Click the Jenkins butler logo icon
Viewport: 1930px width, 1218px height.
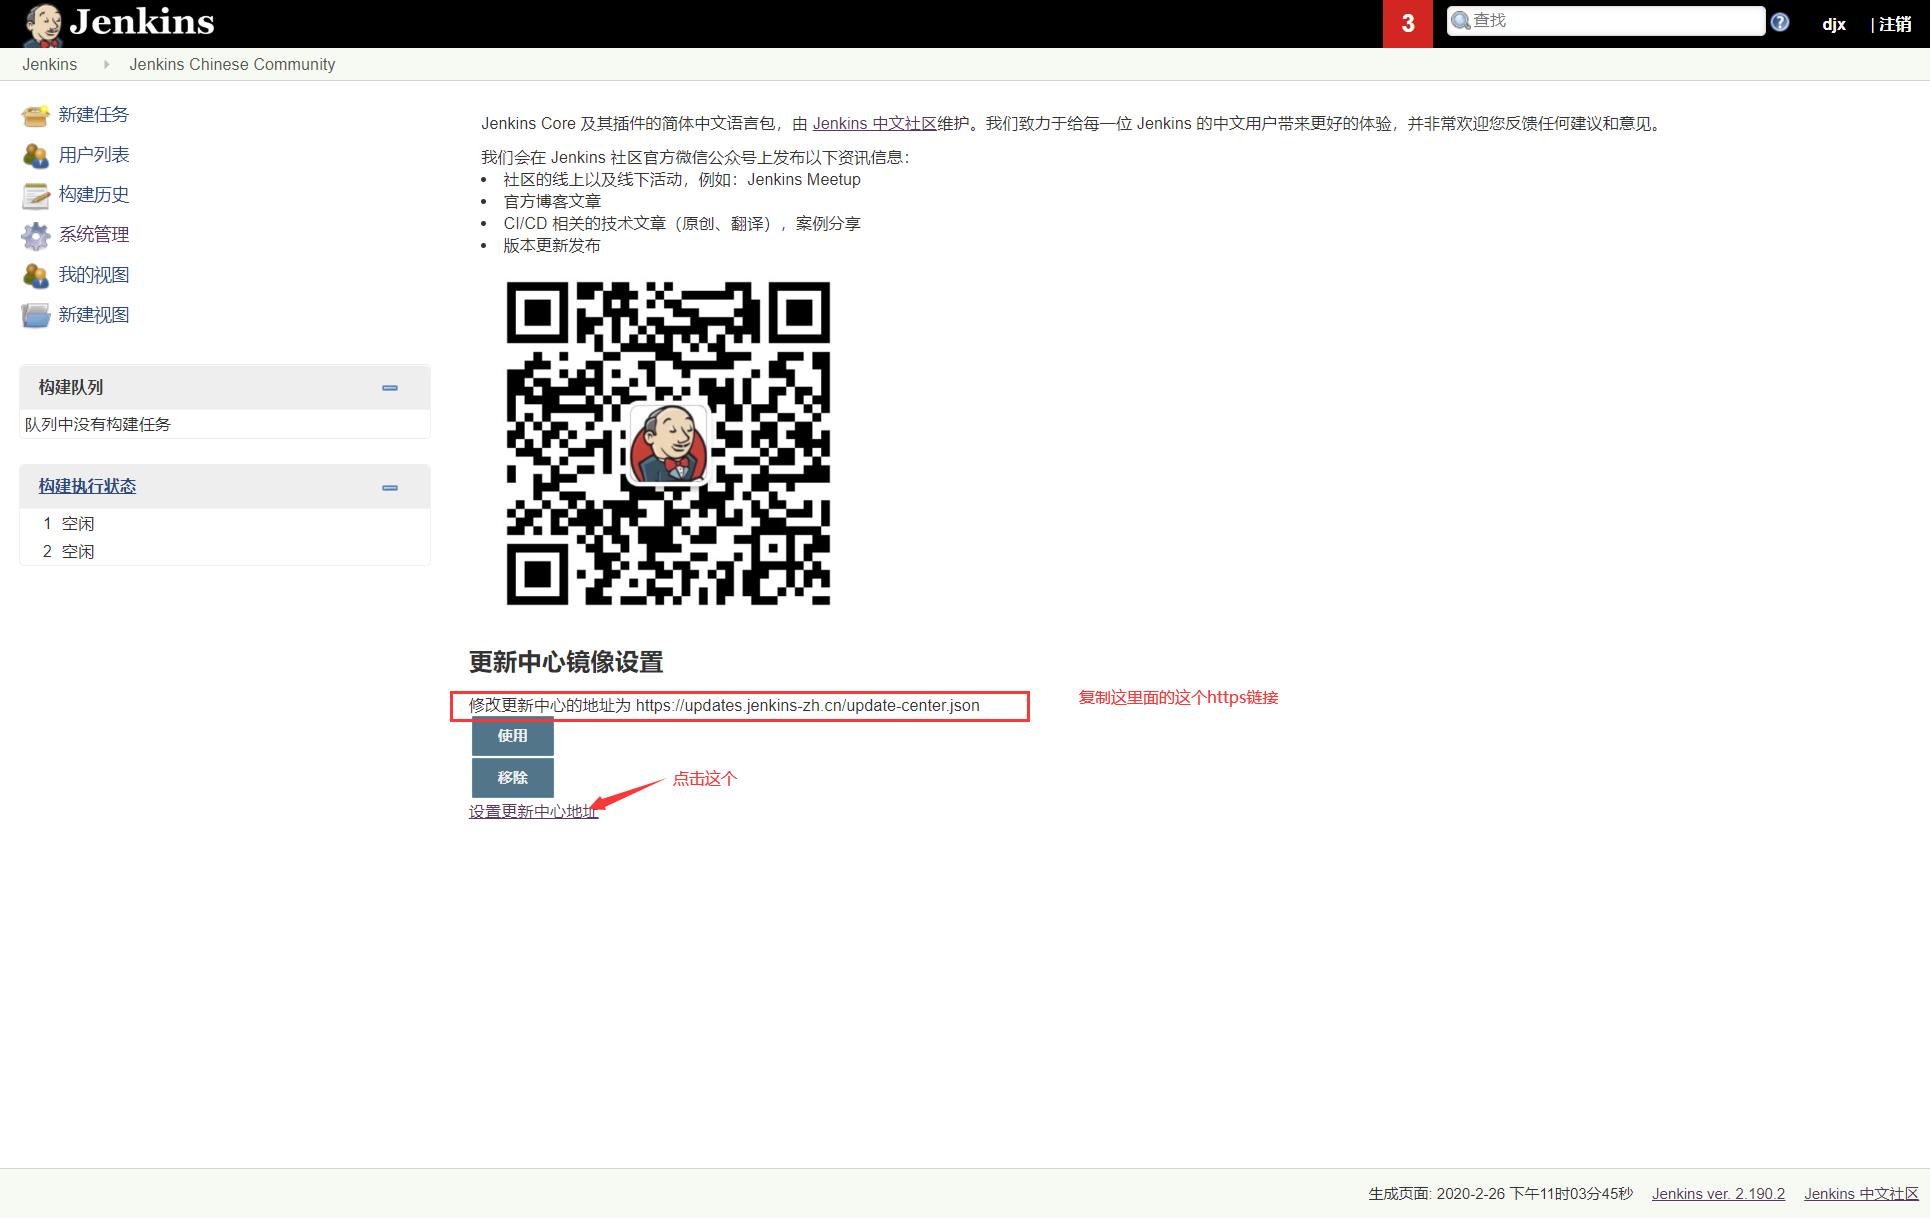coord(44,24)
